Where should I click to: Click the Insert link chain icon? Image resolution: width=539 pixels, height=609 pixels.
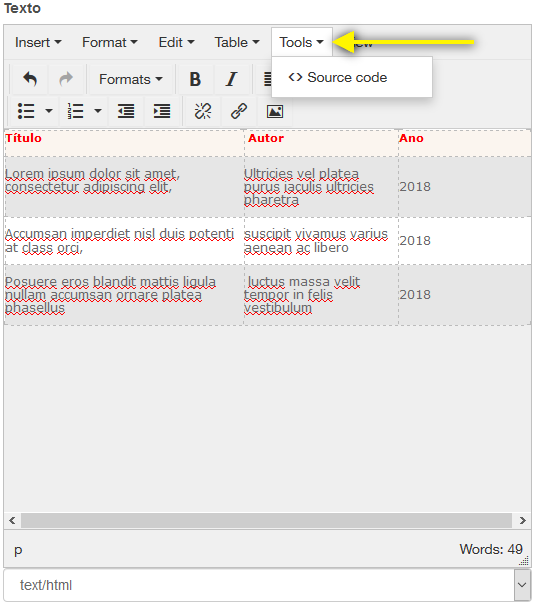point(239,111)
